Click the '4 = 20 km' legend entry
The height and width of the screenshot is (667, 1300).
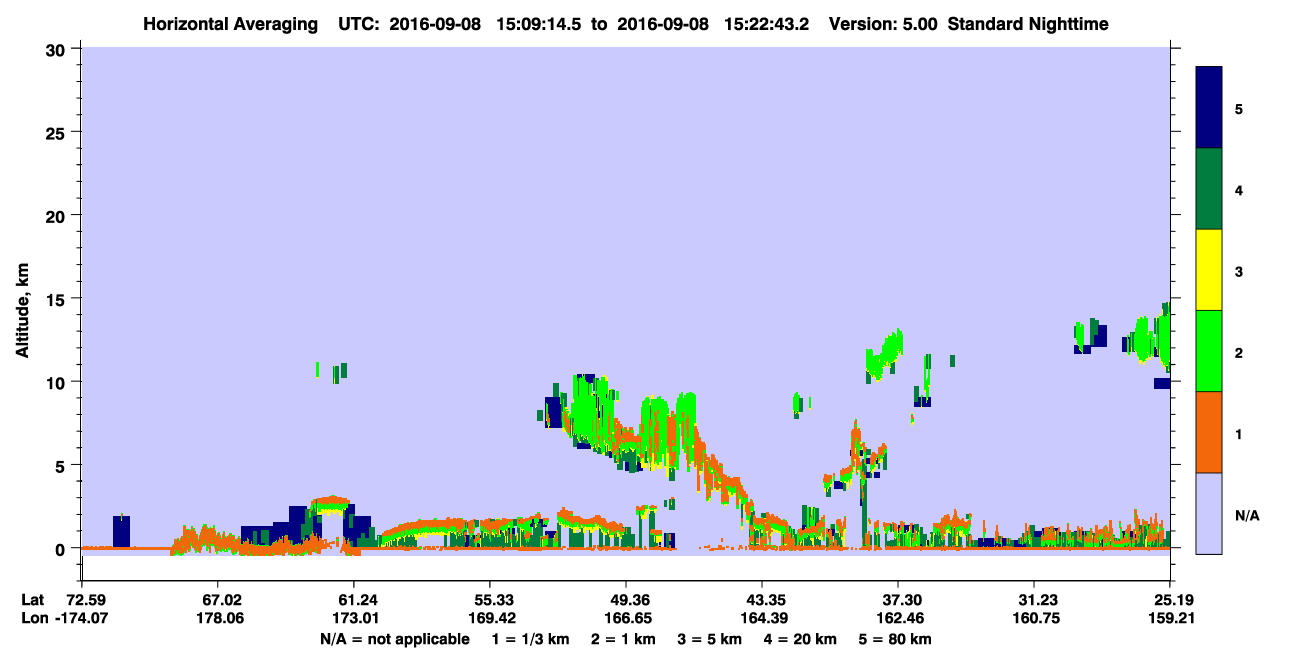801,638
